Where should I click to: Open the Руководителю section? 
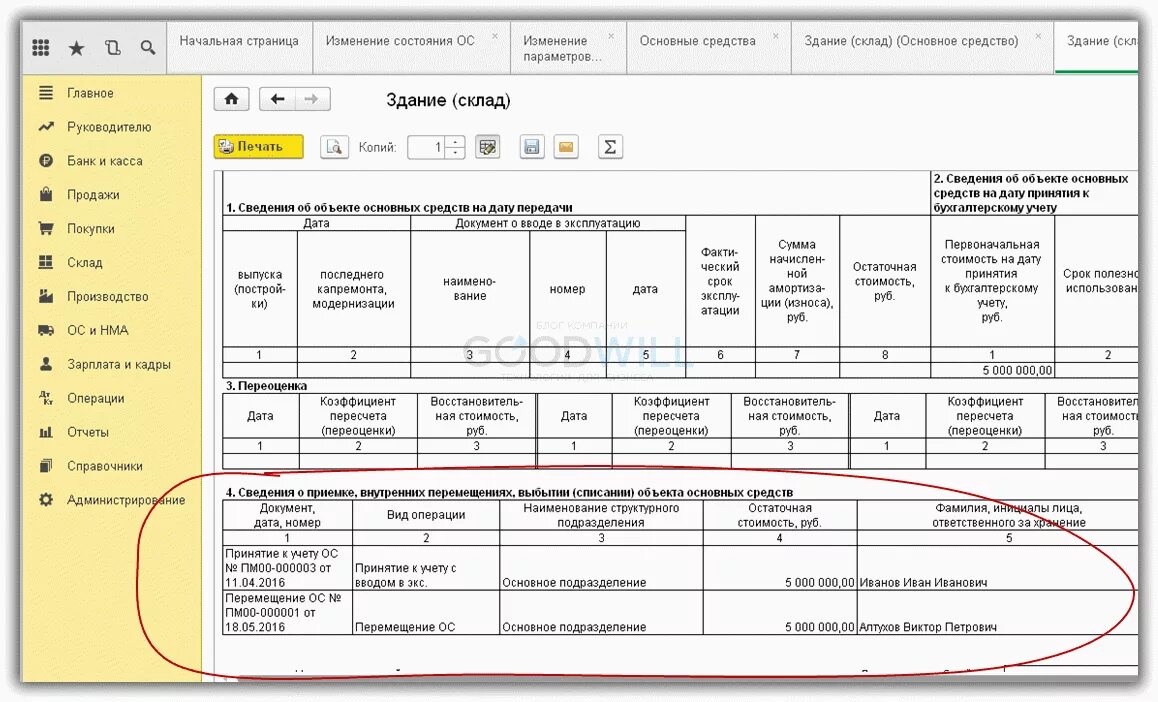(x=109, y=127)
